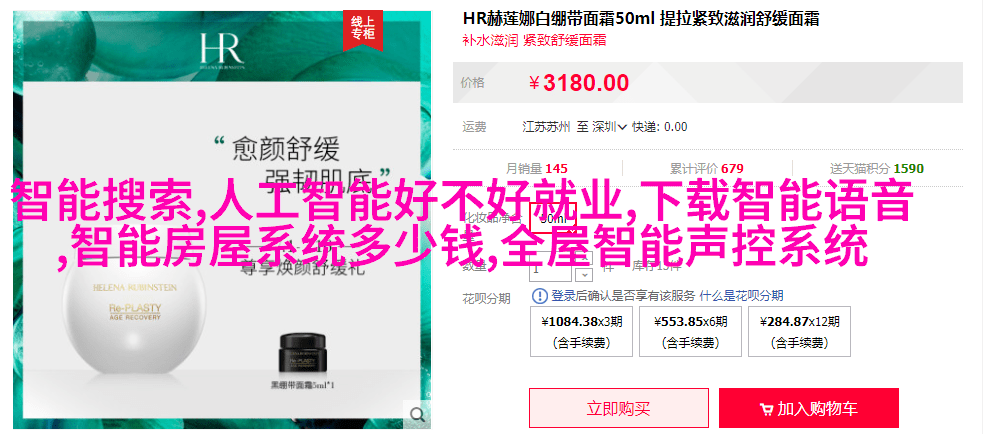Viewport: 984px width, 434px height.
Task: Choose the ¥553.85 x6期 installment plan
Action: point(690,331)
